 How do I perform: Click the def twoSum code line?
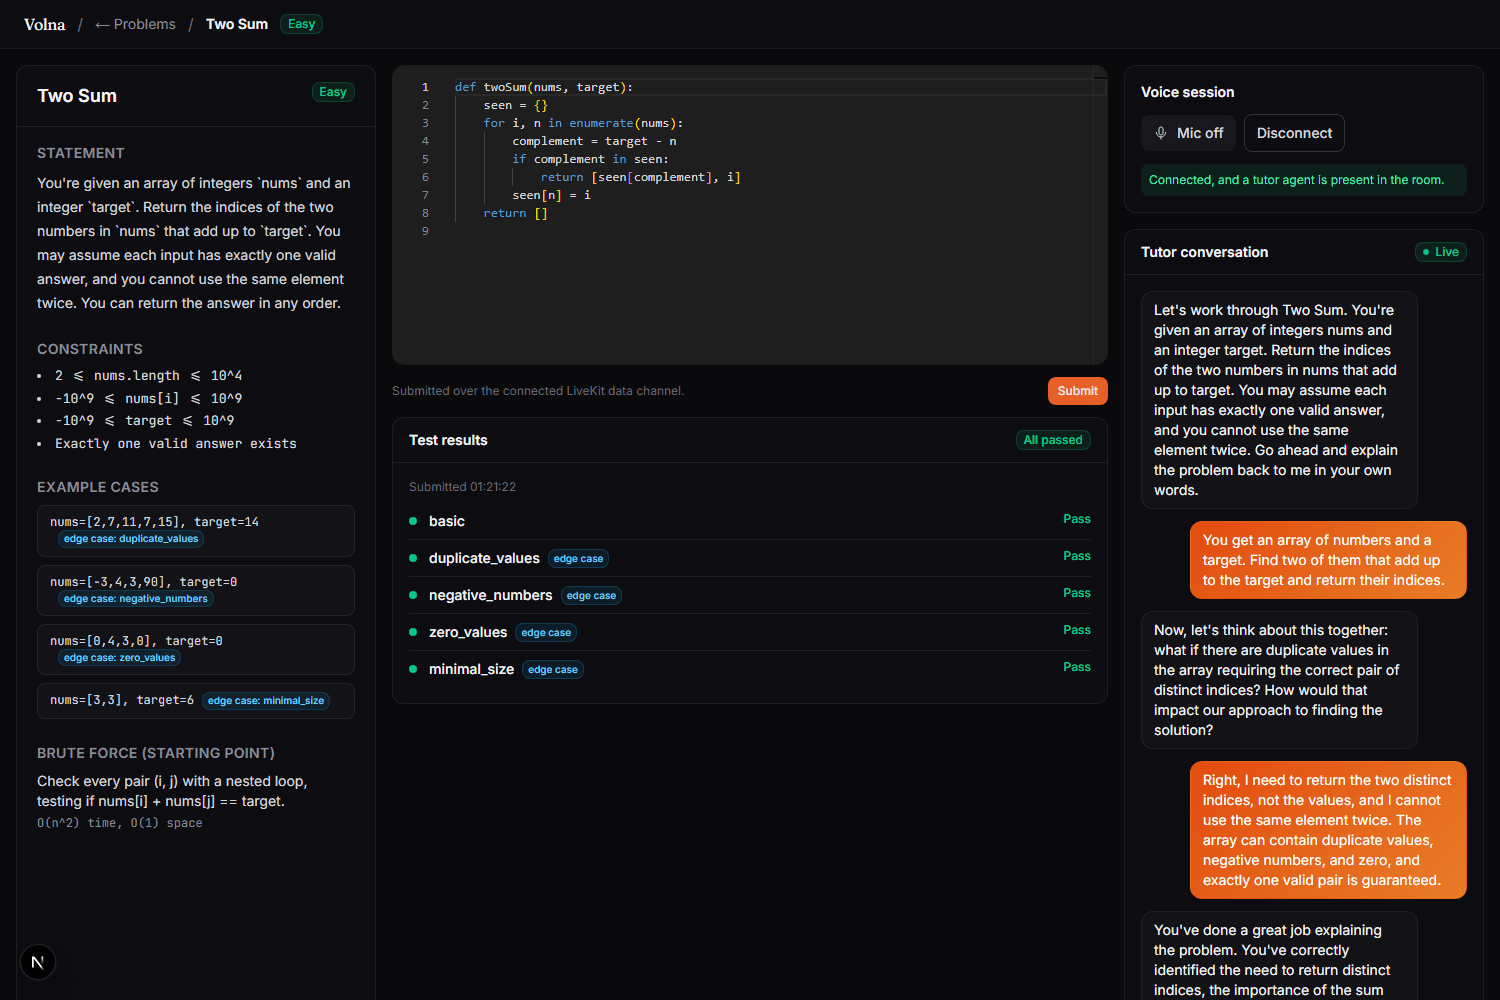point(544,87)
